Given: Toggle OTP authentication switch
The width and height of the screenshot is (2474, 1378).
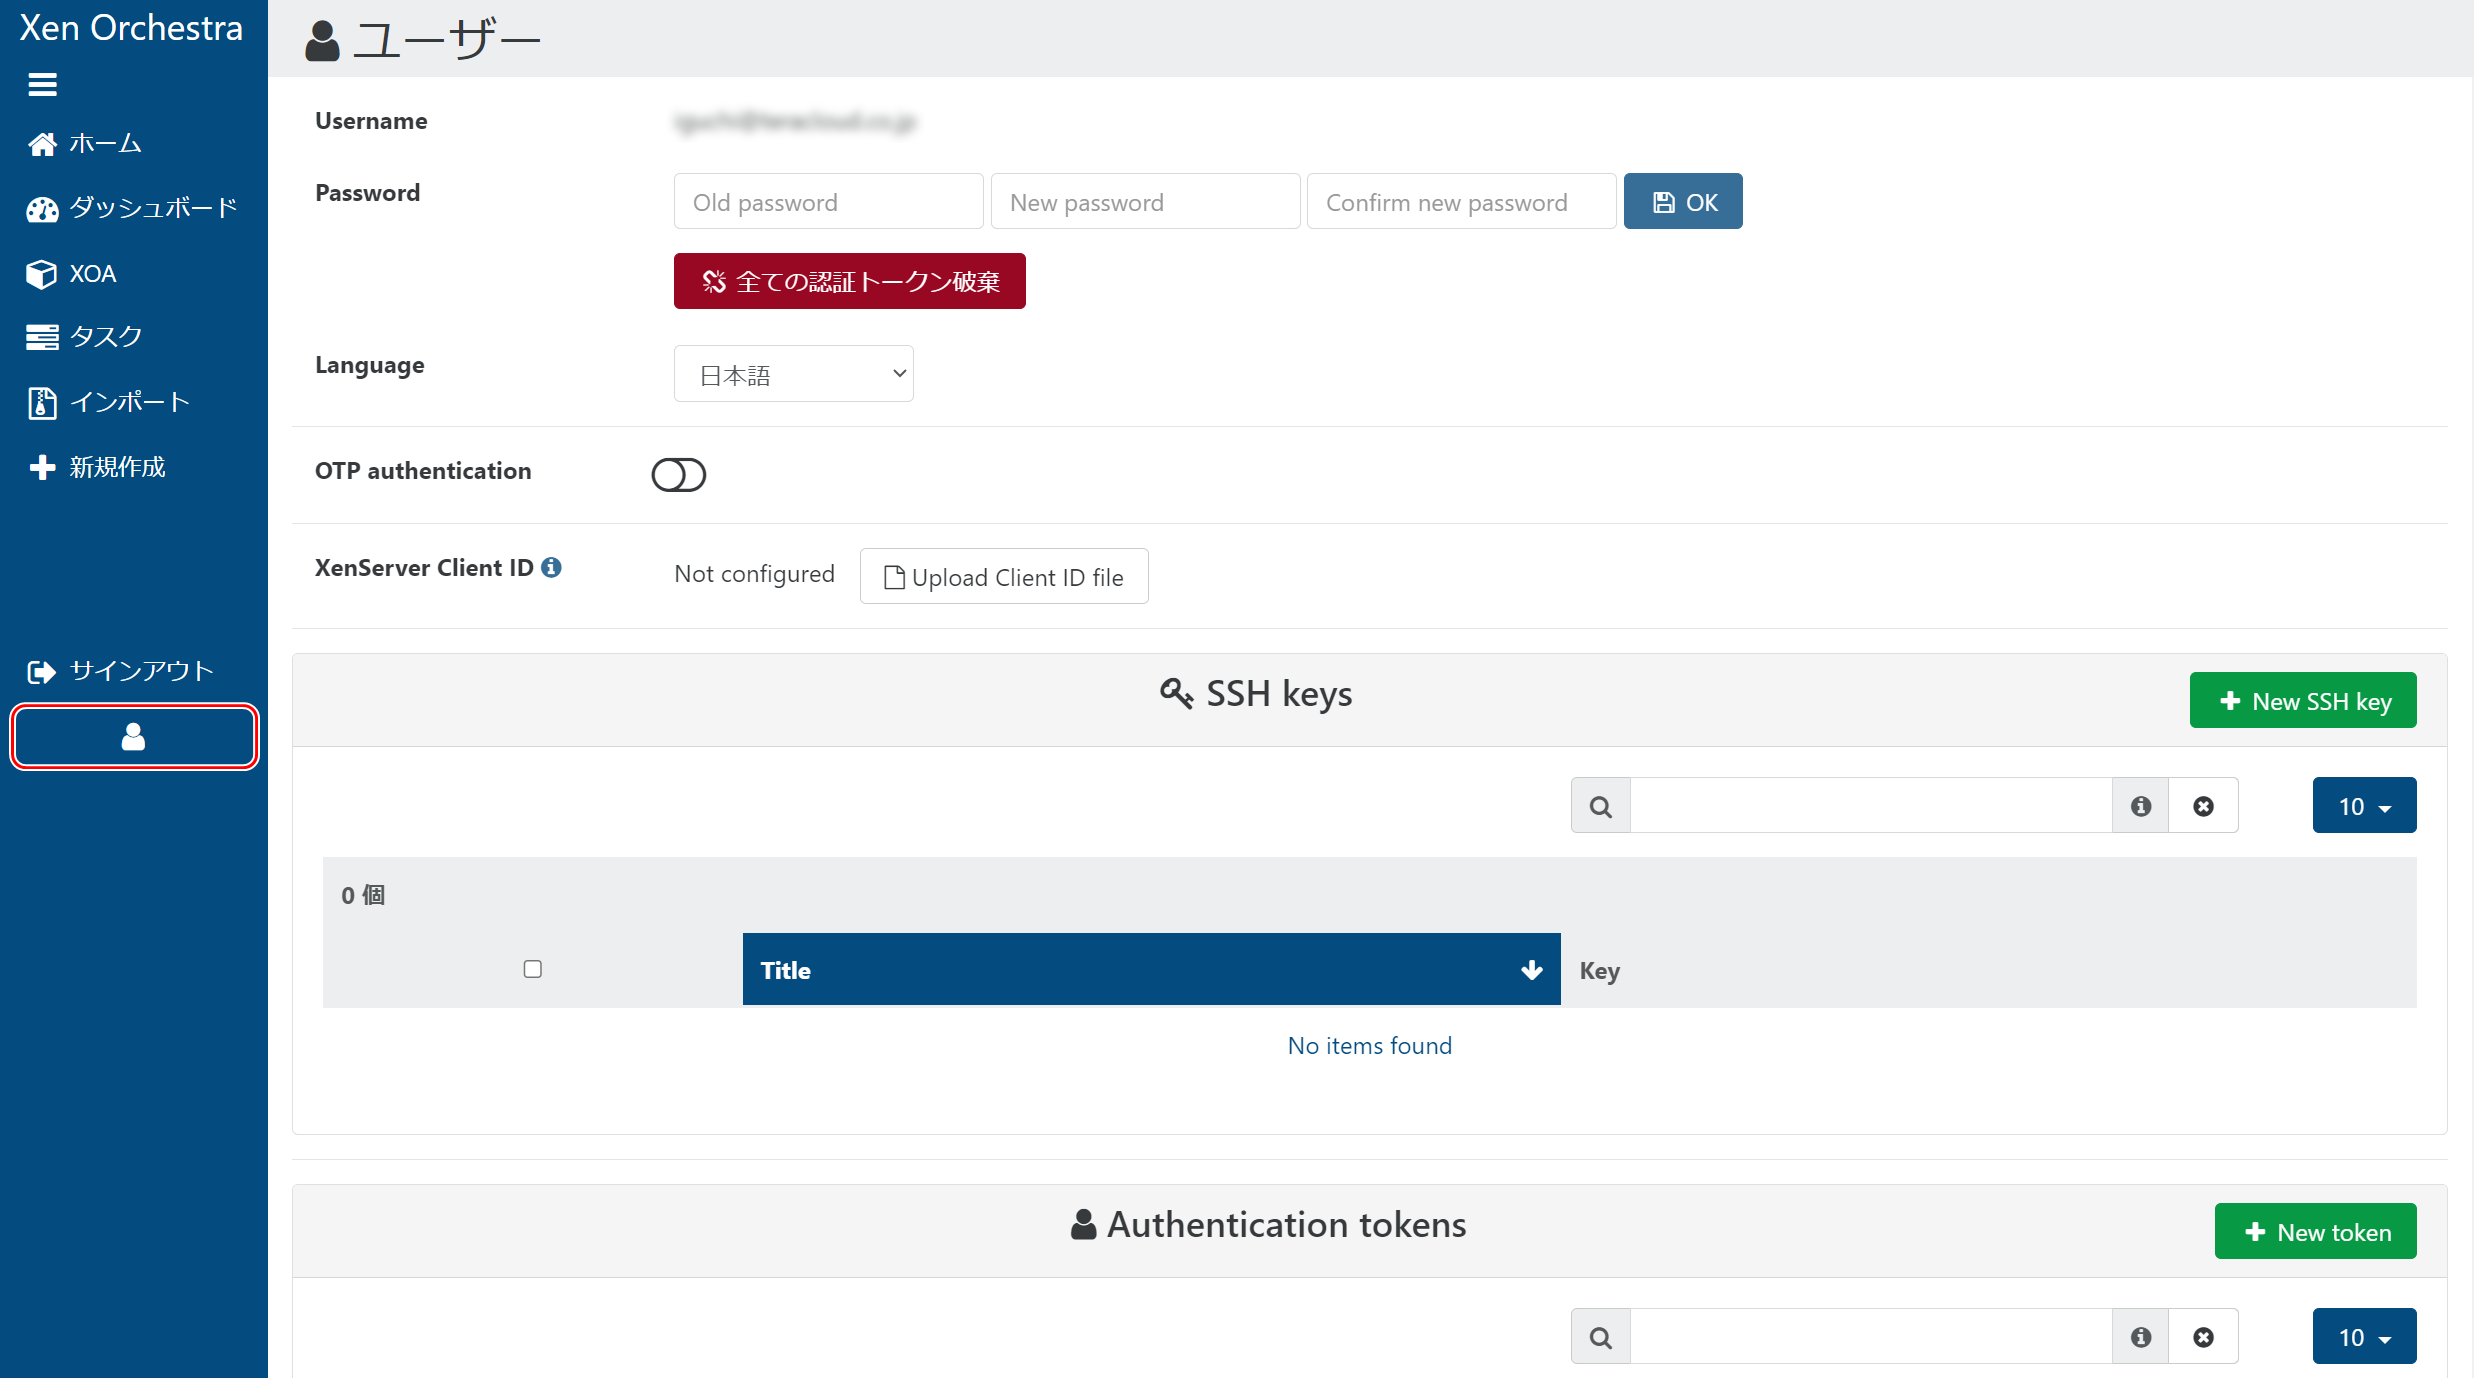Looking at the screenshot, I should pyautogui.click(x=679, y=475).
